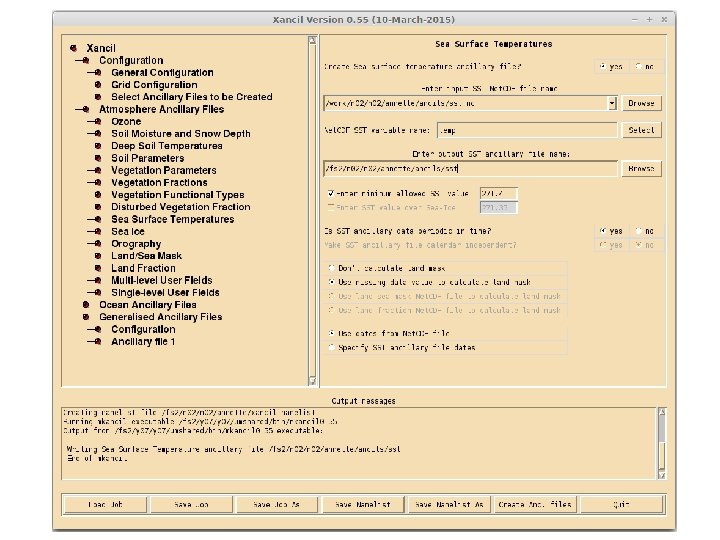
Task: Click the Quit button
Action: click(x=621, y=505)
